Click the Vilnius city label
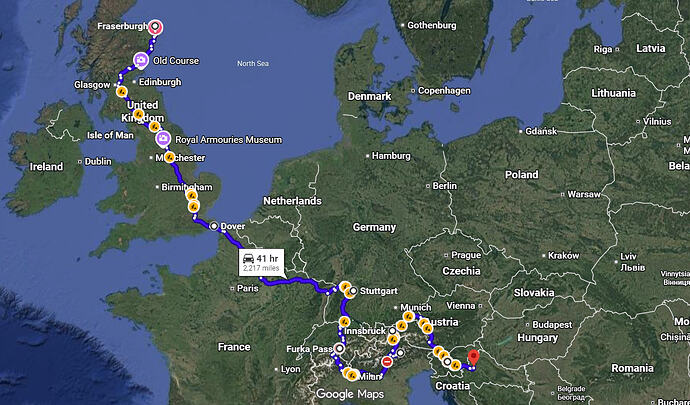690x405 pixels. pyautogui.click(x=657, y=121)
